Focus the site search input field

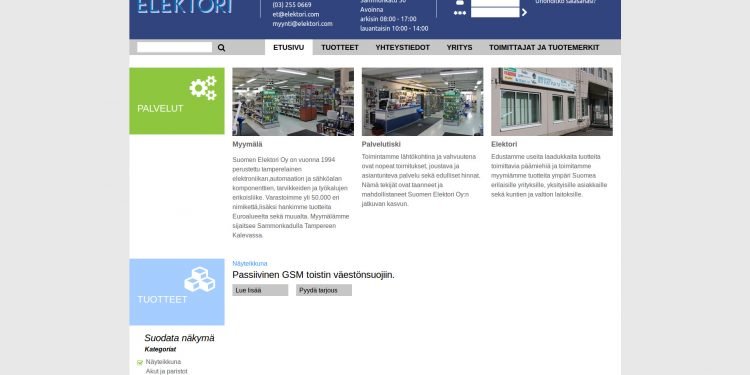[175, 47]
